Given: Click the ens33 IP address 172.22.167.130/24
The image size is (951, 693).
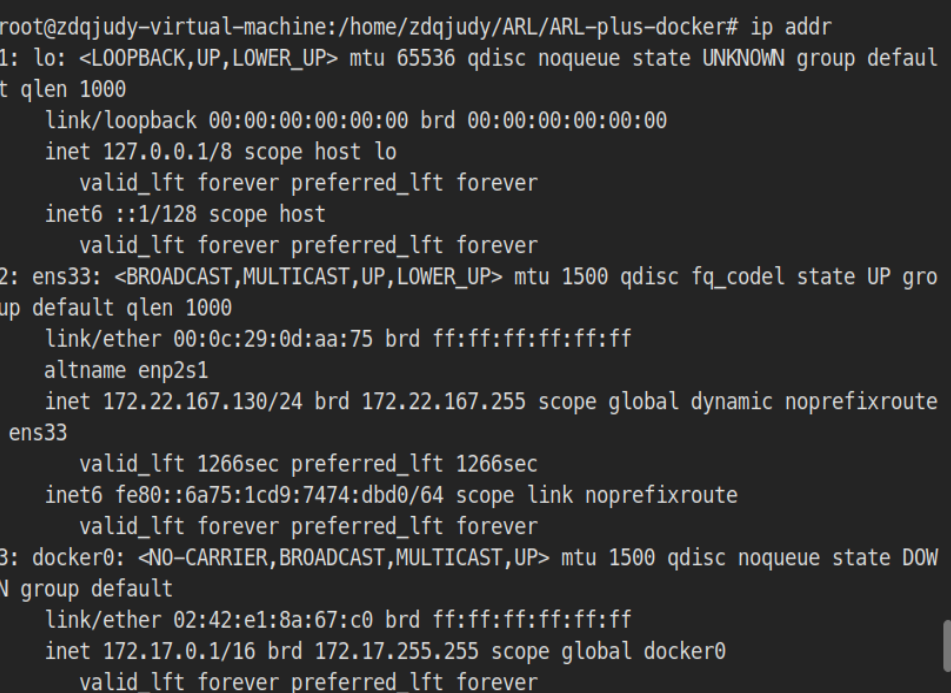Looking at the screenshot, I should pos(203,401).
